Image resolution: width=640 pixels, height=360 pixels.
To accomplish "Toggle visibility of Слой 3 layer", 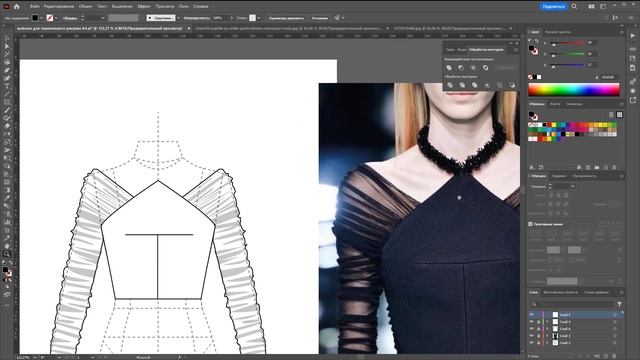I will [x=531, y=336].
